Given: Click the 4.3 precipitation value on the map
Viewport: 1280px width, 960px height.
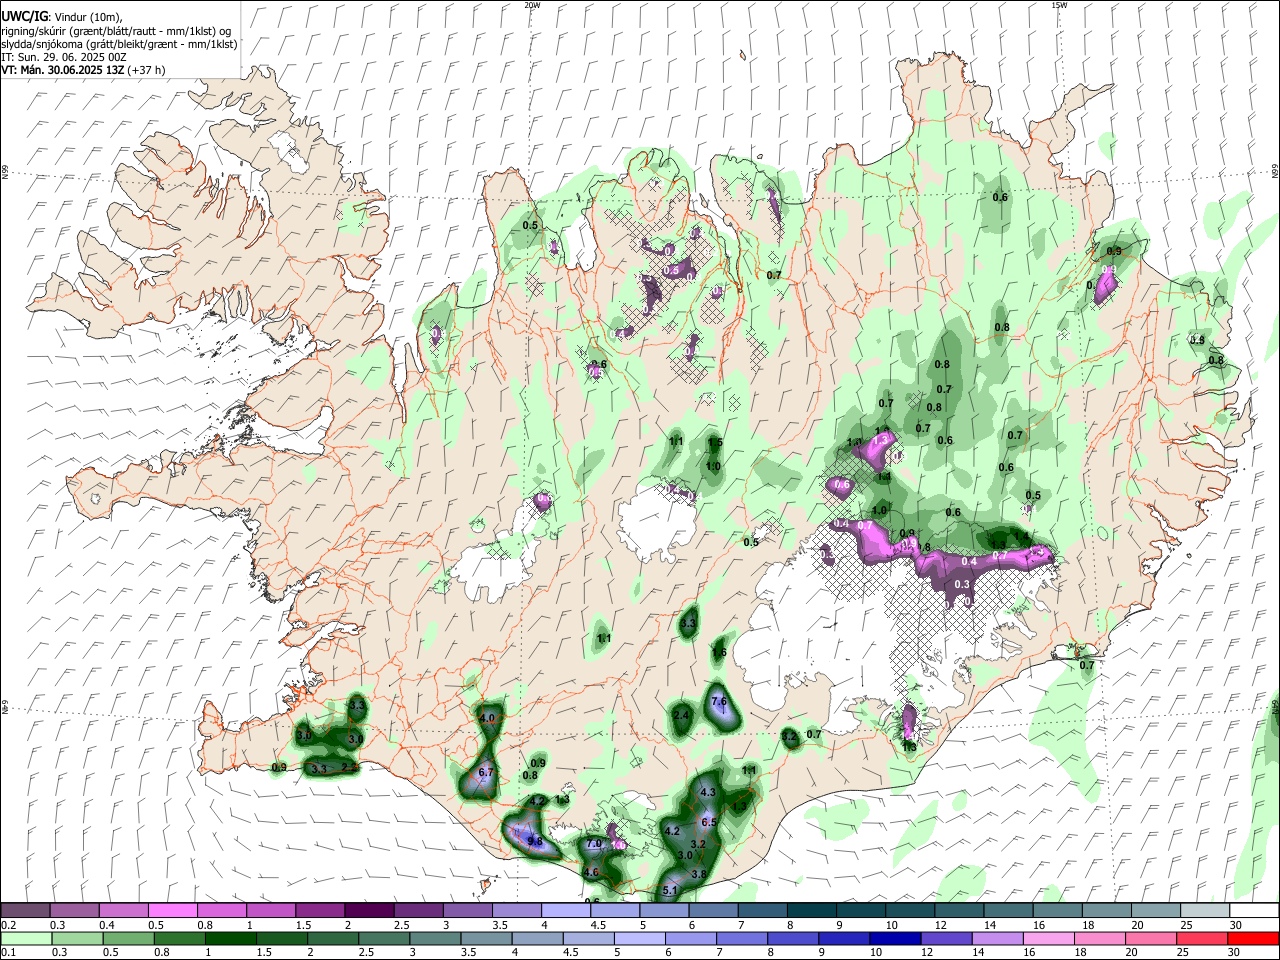Looking at the screenshot, I should point(709,792).
